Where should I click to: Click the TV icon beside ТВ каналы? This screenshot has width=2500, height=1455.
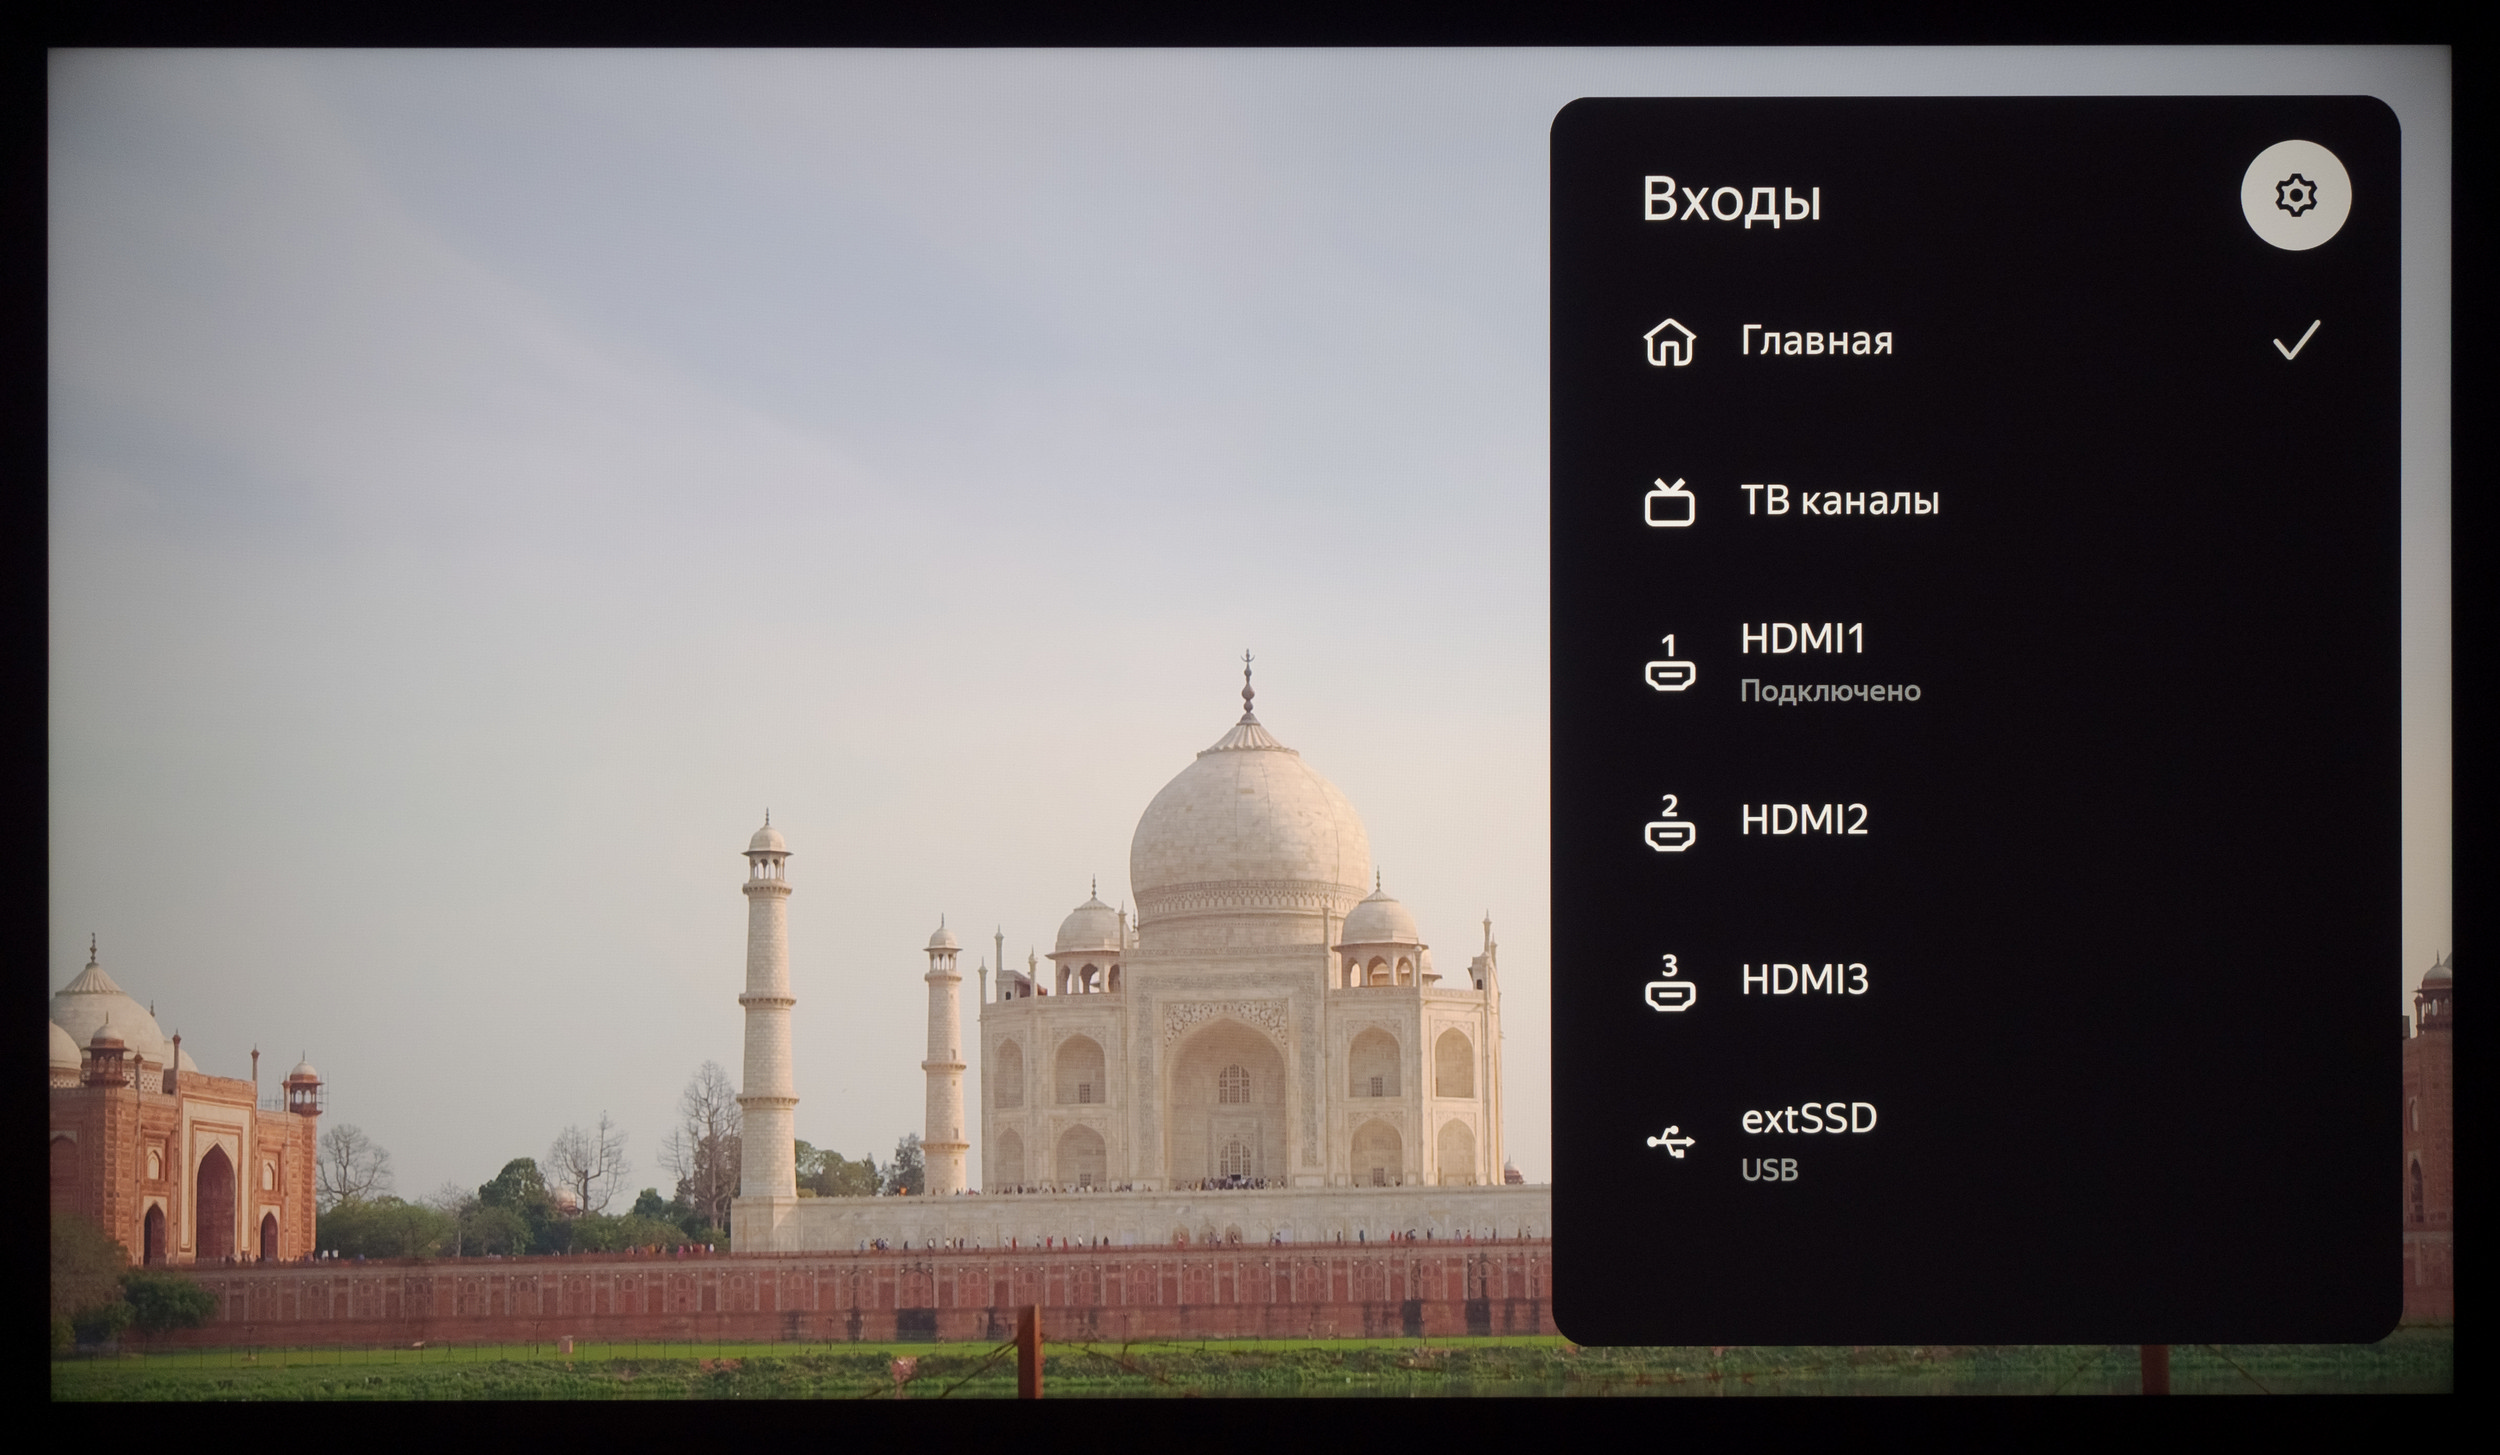pyautogui.click(x=1669, y=502)
